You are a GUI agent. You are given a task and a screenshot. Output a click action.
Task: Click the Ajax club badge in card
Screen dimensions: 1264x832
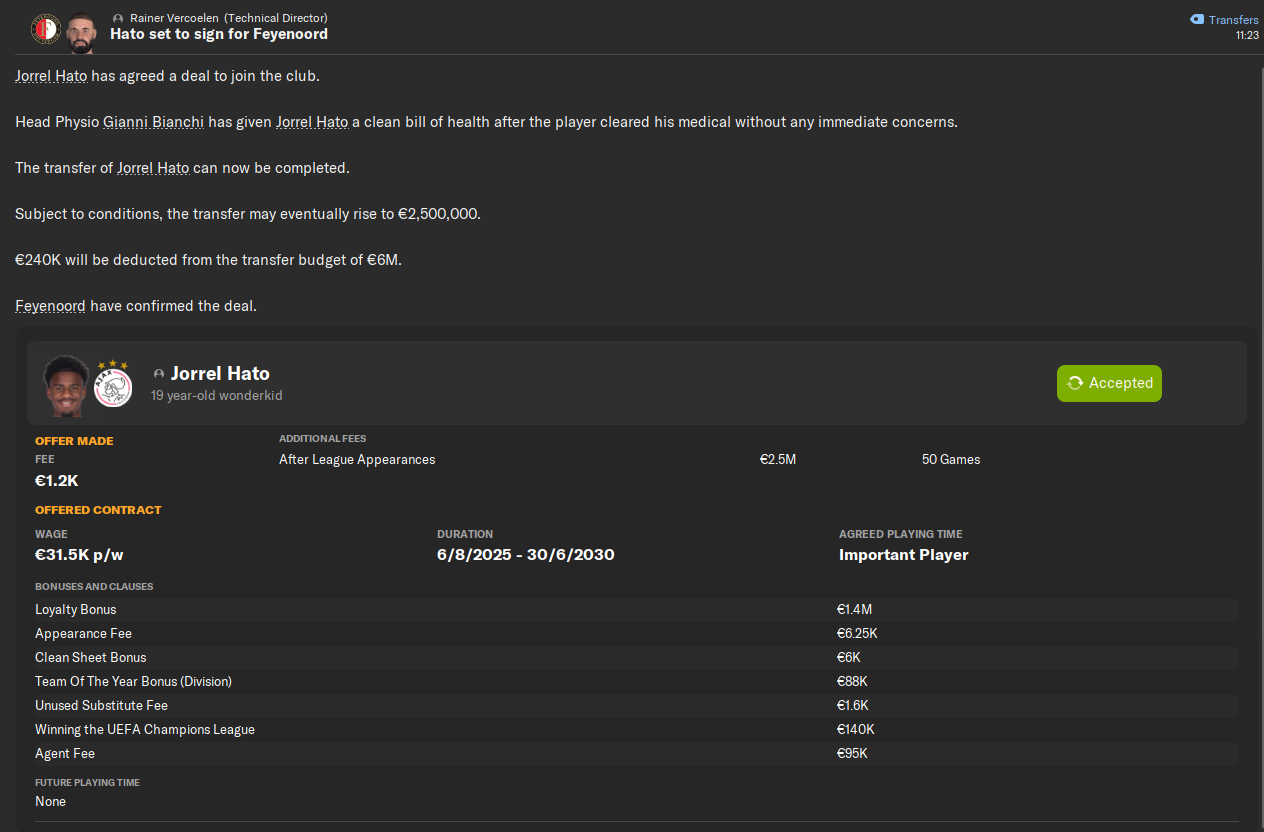(x=113, y=384)
